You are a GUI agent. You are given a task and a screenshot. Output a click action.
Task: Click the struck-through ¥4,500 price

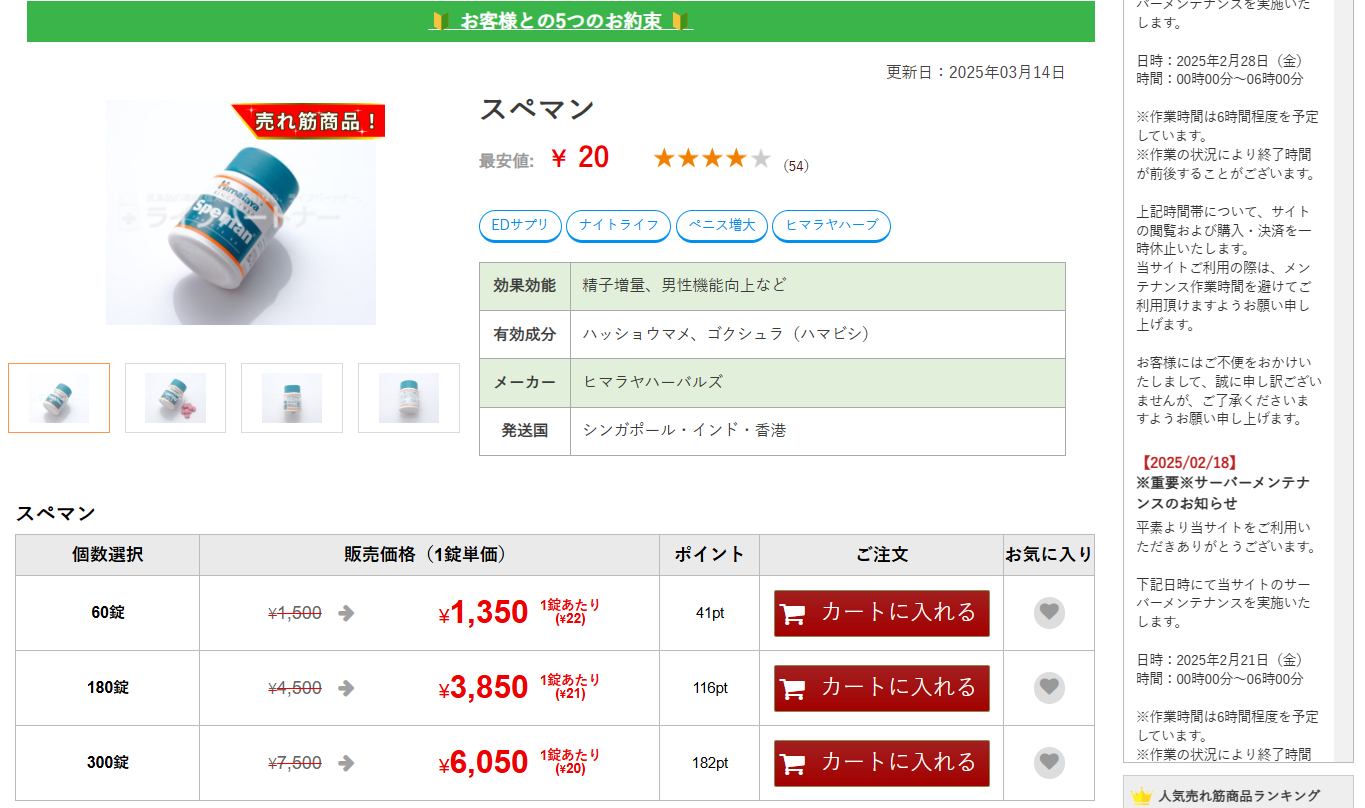(295, 688)
